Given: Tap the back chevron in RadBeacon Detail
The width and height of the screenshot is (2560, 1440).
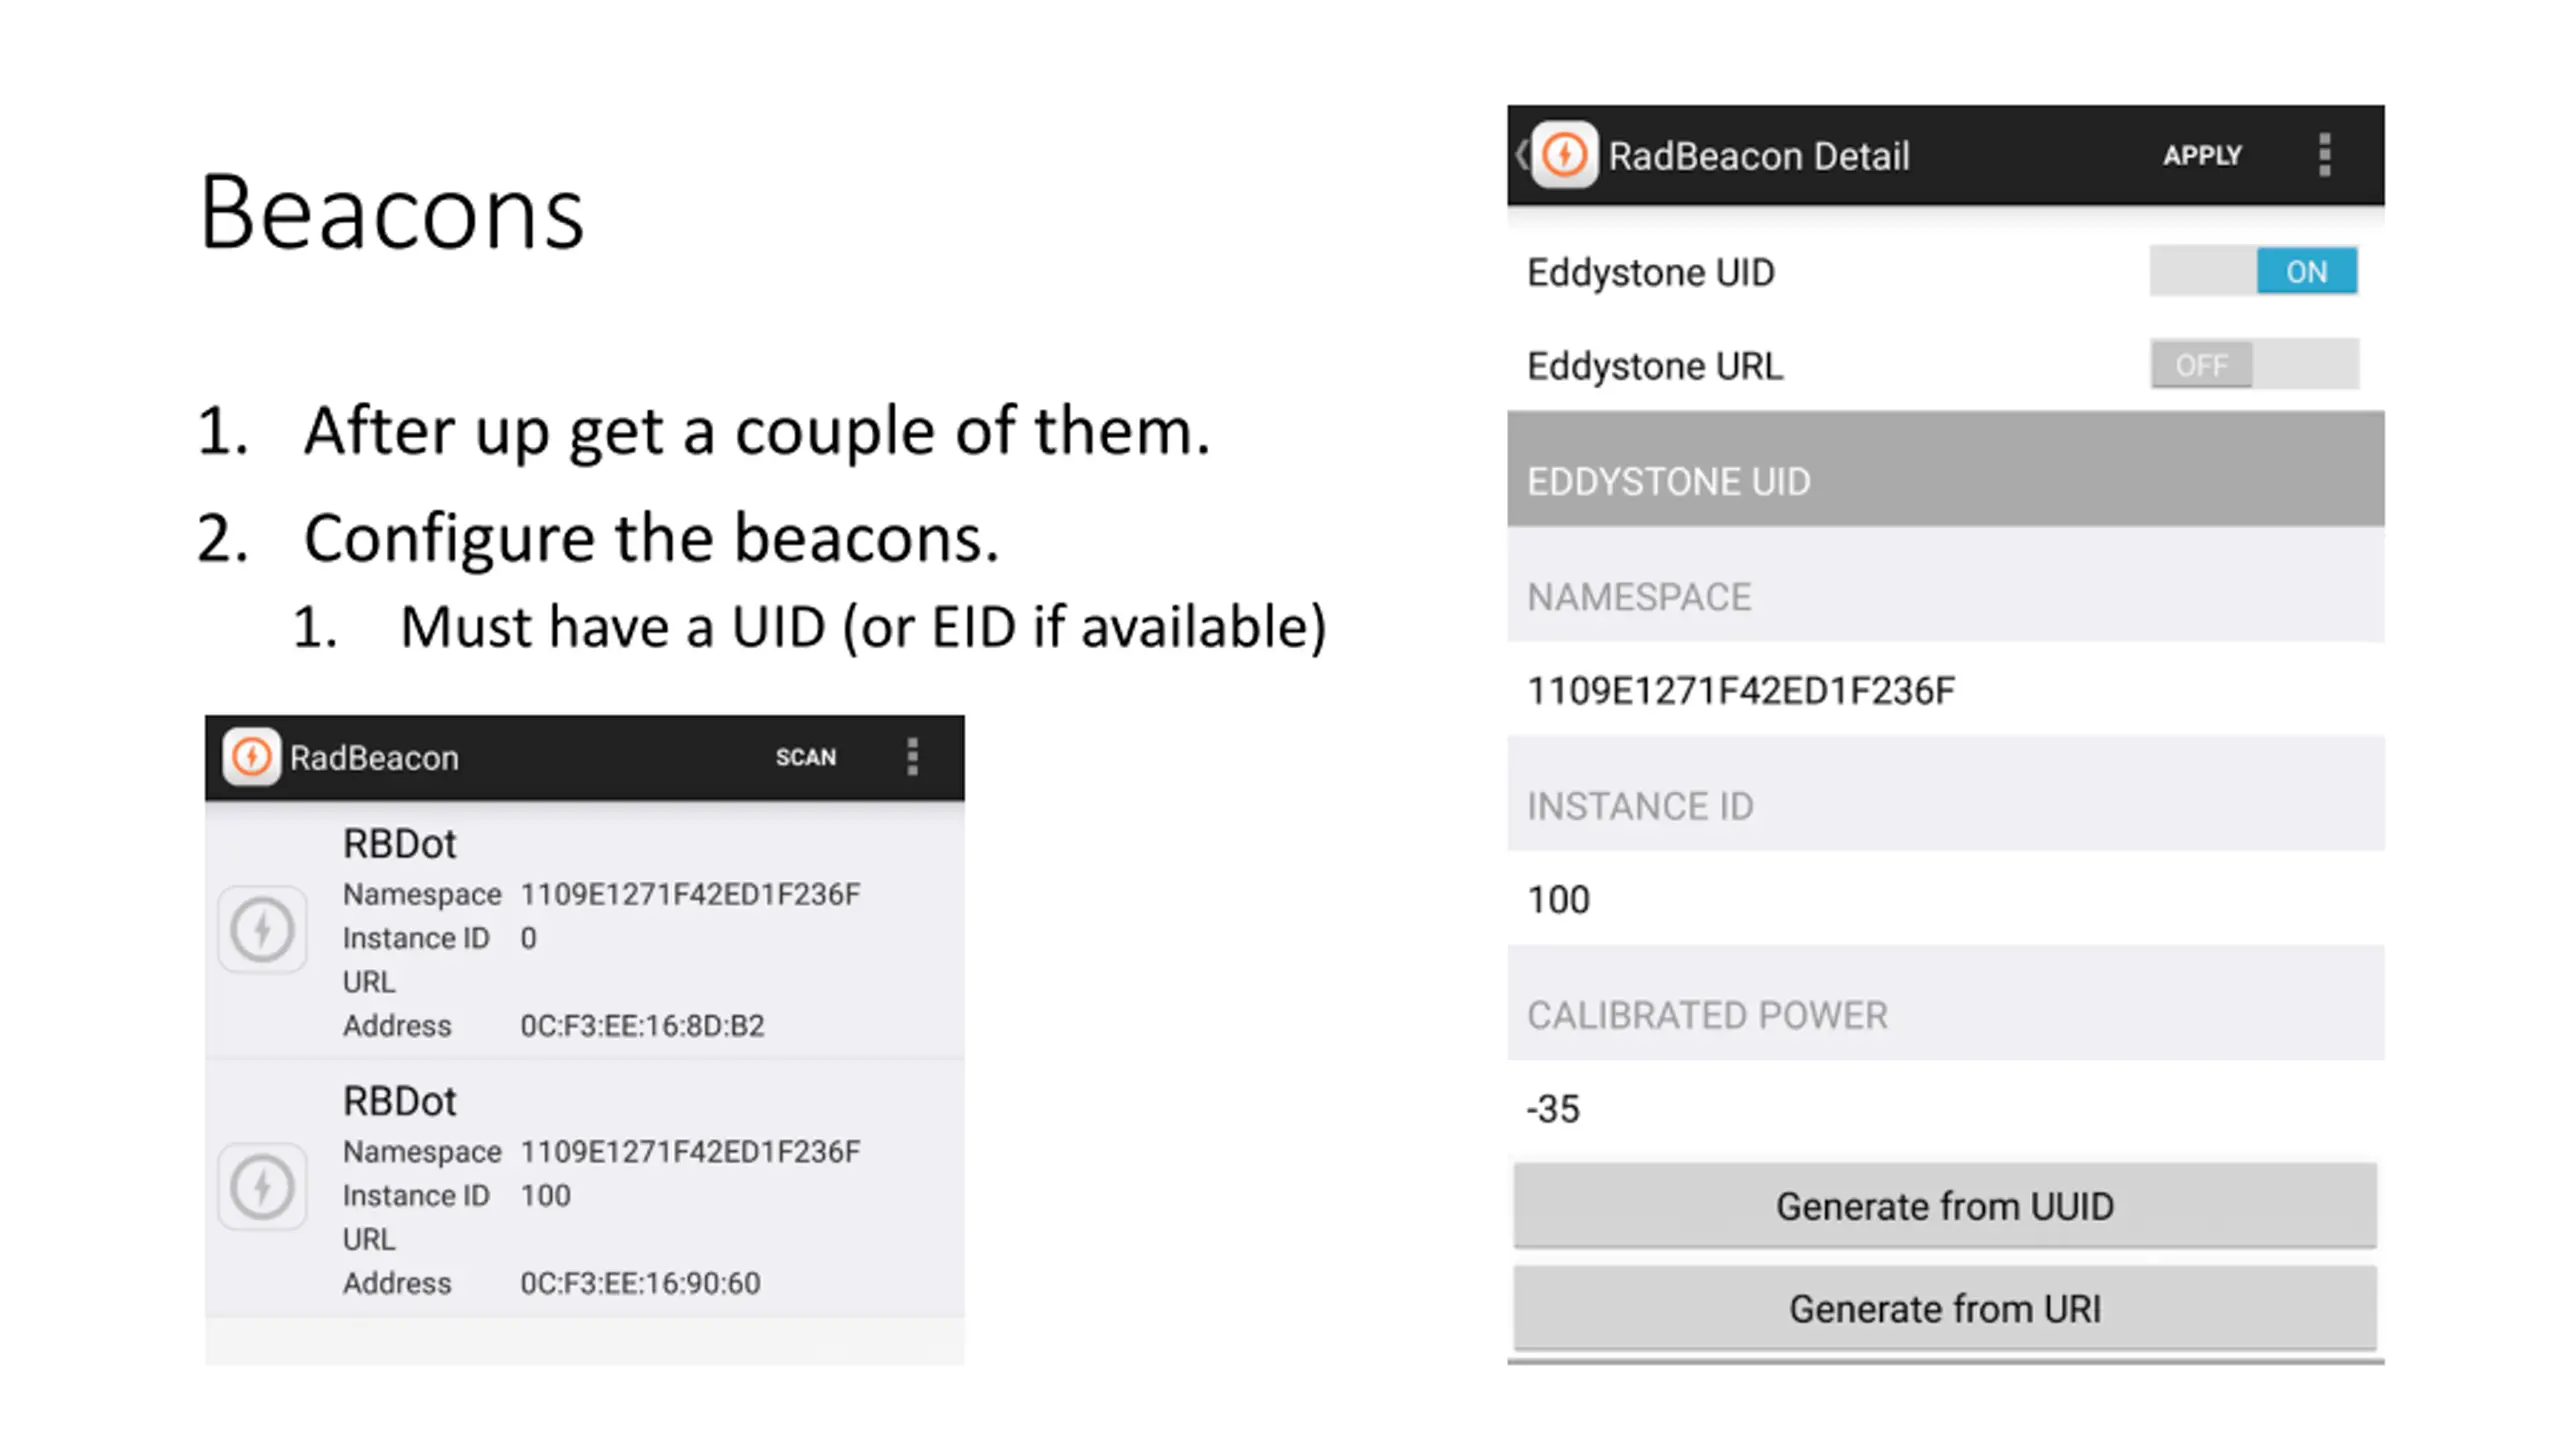Looking at the screenshot, I should pos(1521,155).
